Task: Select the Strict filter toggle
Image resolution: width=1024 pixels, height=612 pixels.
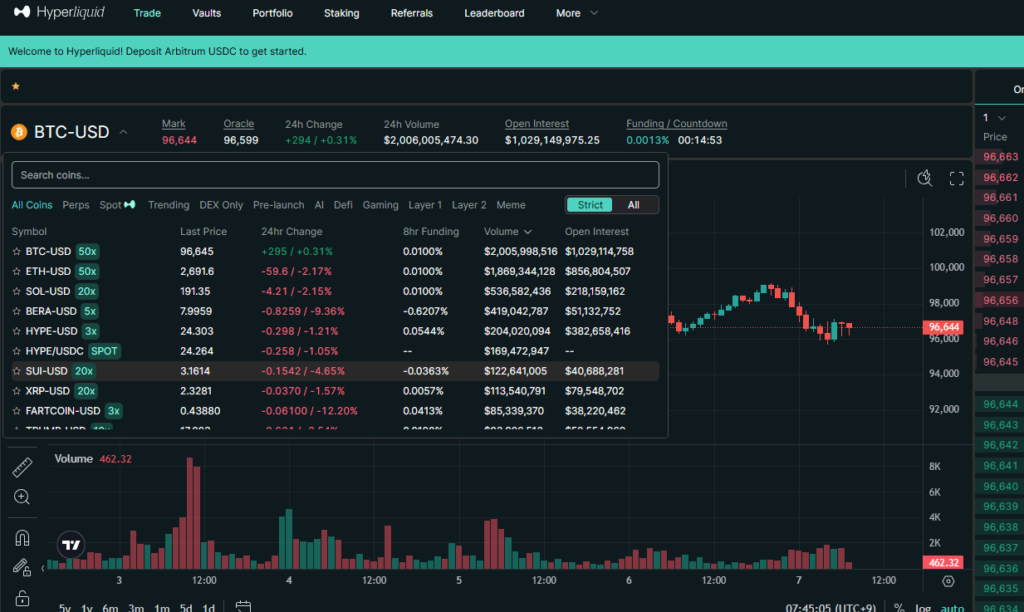Action: coord(590,205)
